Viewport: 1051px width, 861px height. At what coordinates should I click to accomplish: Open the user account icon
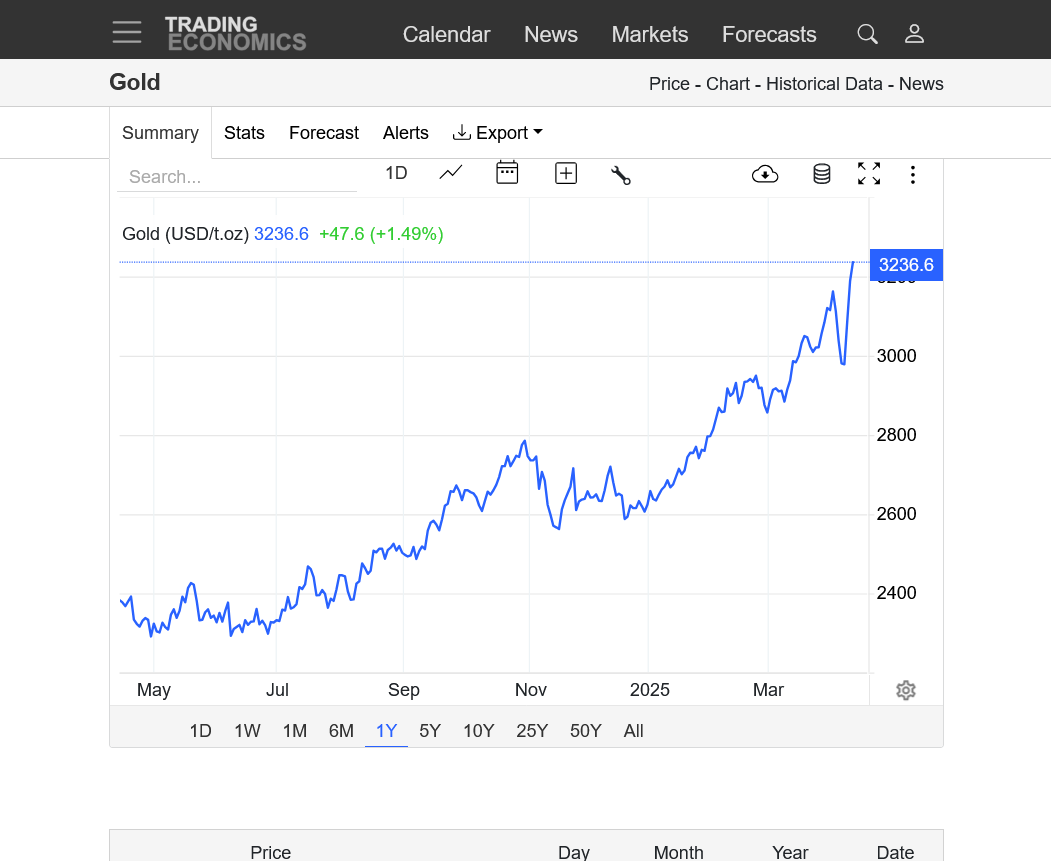tap(914, 34)
